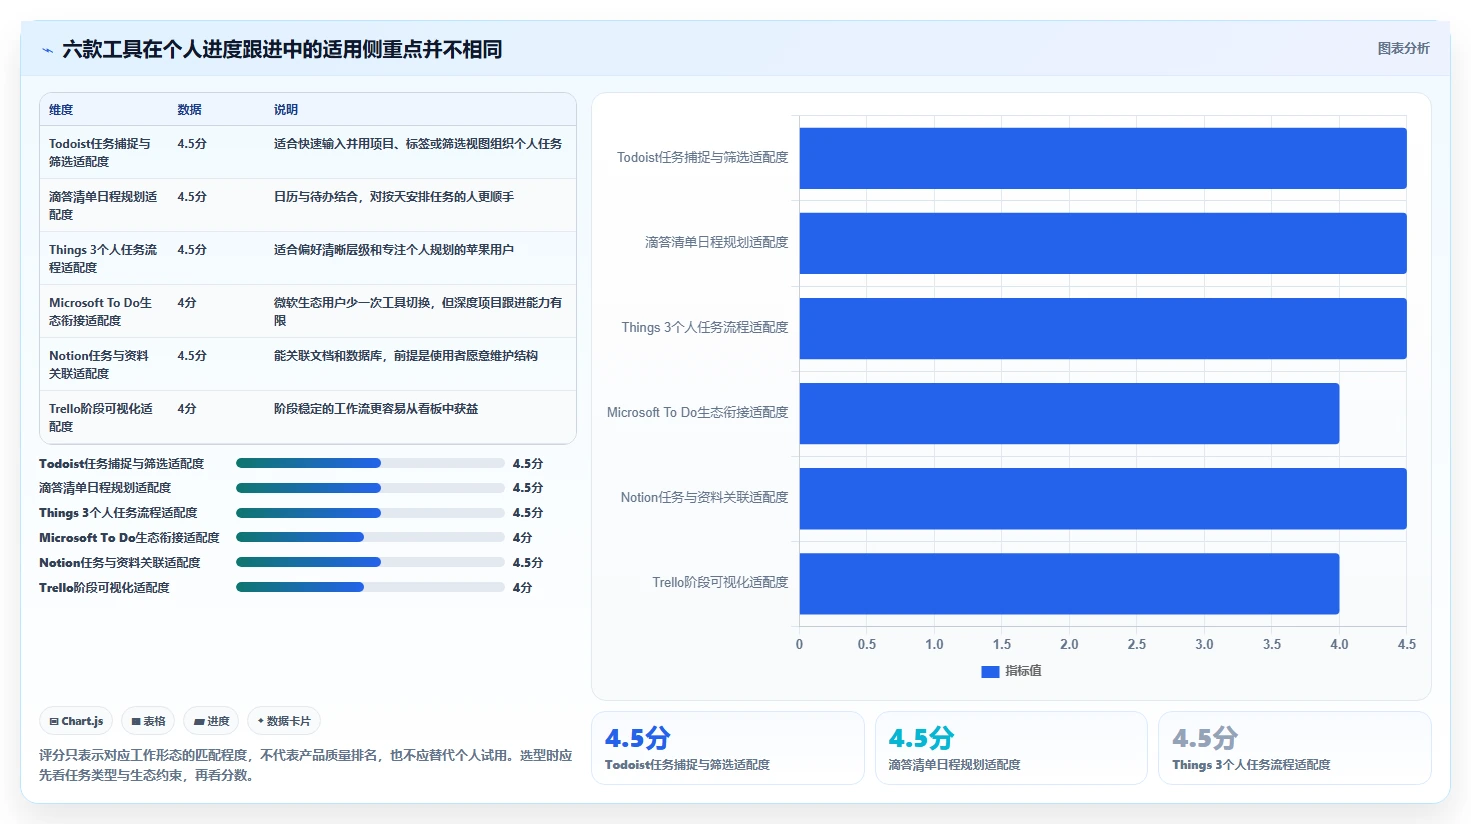This screenshot has height=824, width=1471.
Task: Click the footnote starting 评分只表示
Action: 306,765
